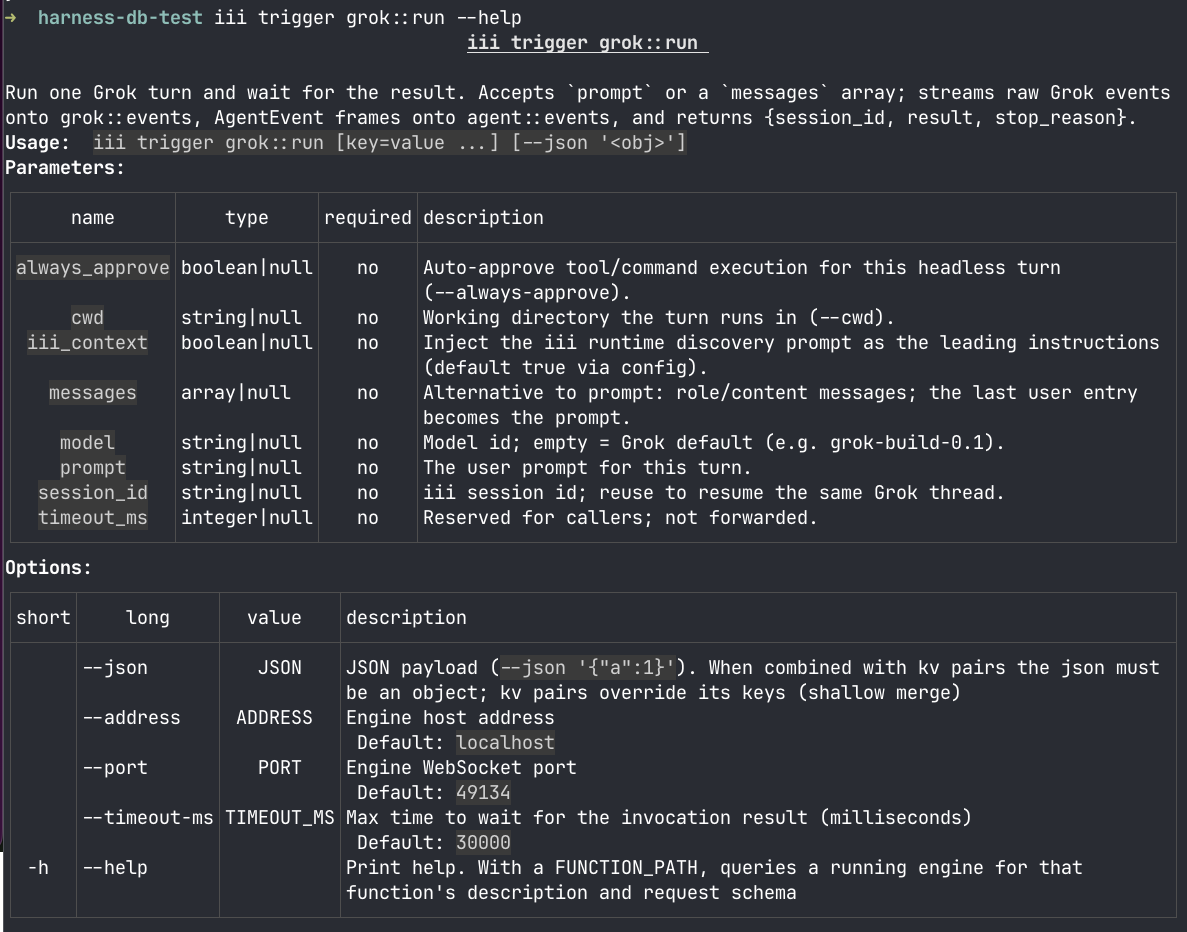1187x932 pixels.
Task: Click 'Engine host address' description
Action: (x=450, y=718)
